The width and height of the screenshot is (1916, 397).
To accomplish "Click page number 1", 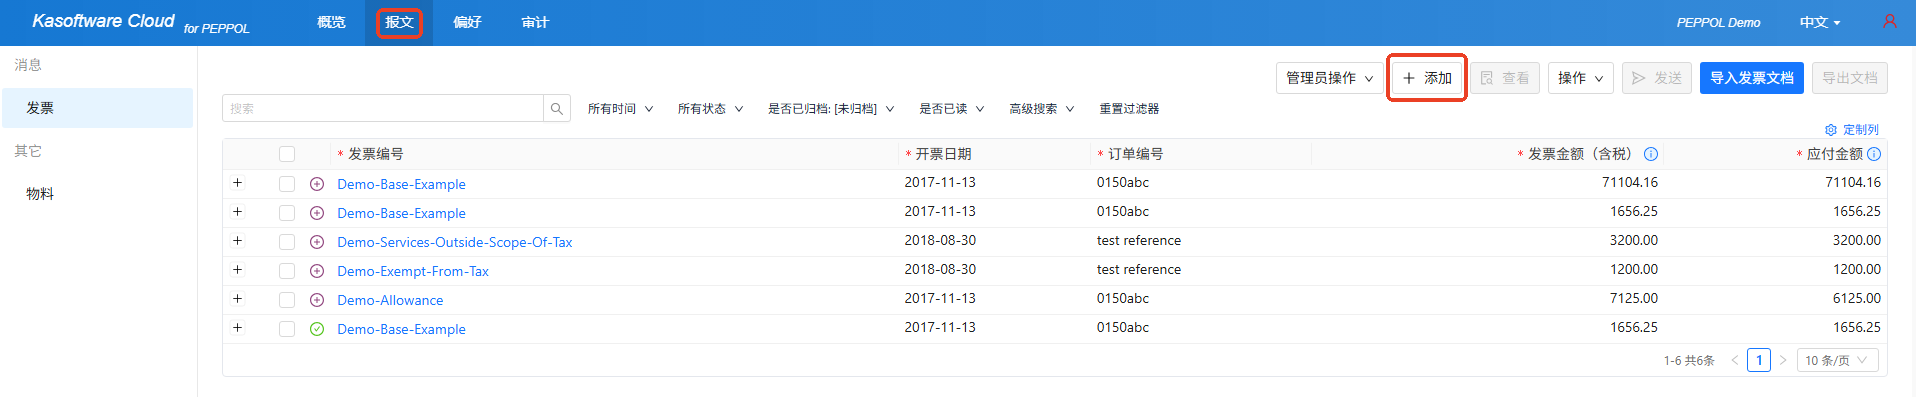I will 1759,360.
